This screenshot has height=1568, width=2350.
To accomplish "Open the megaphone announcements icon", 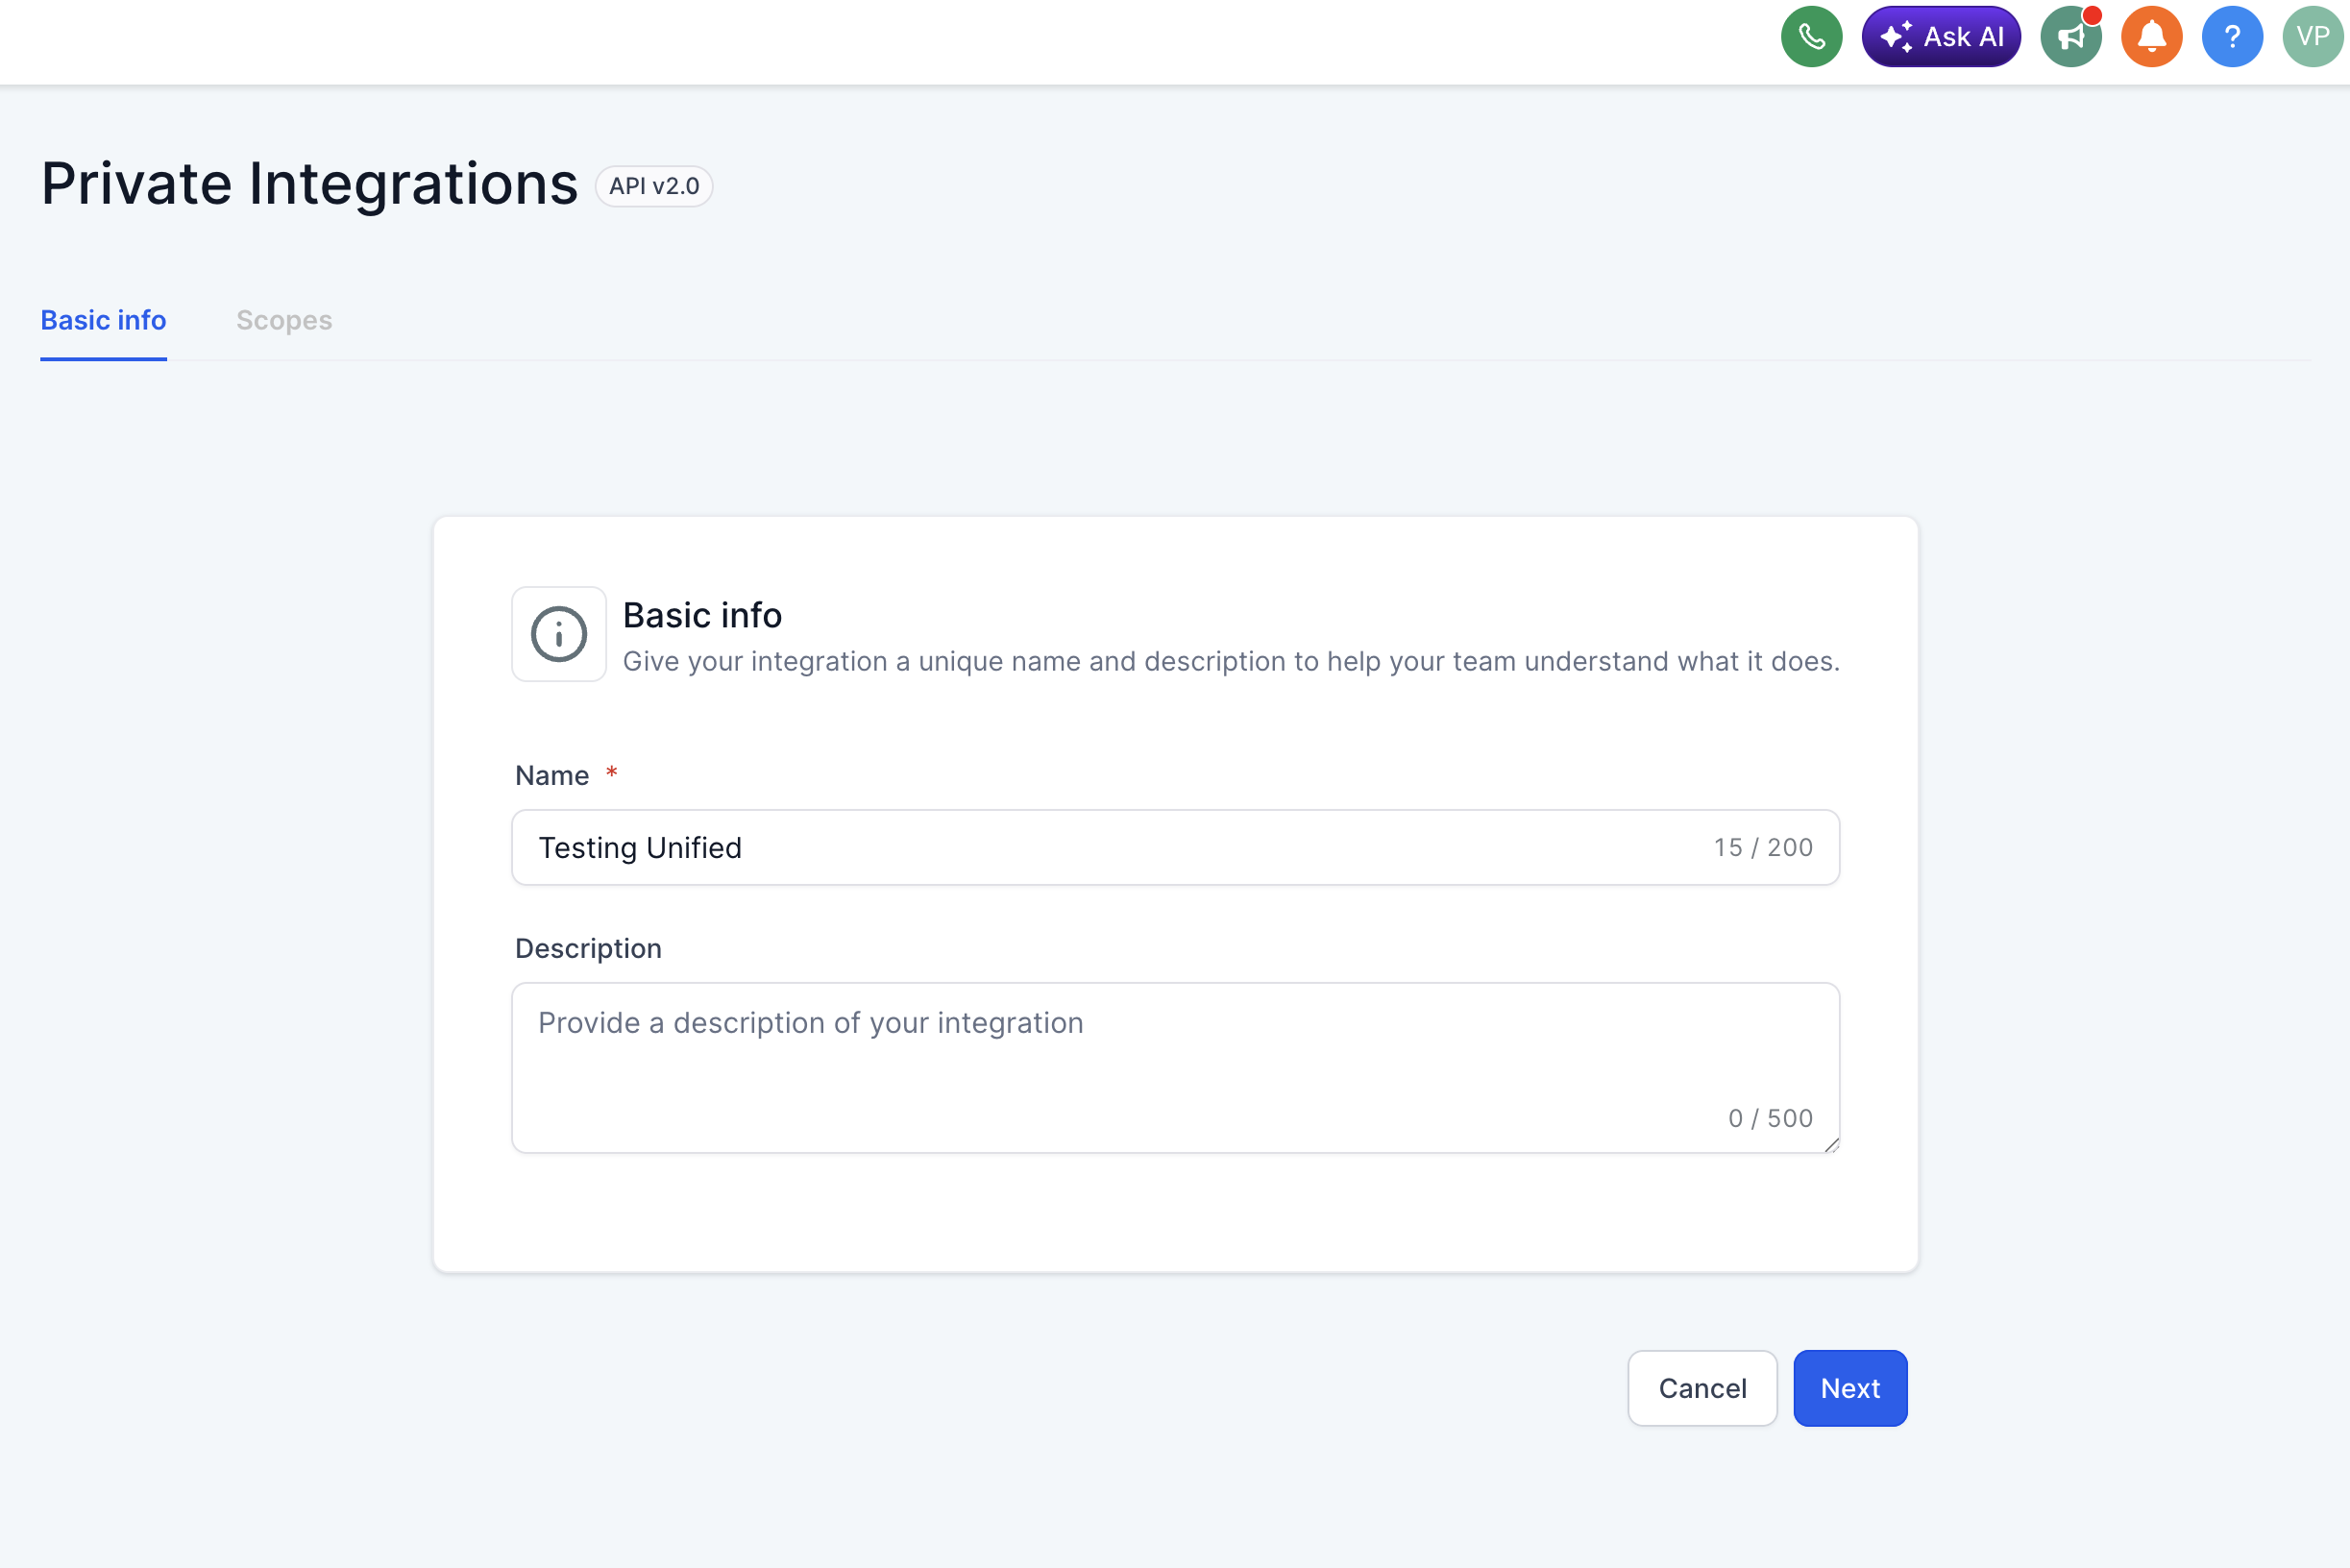I will 2070,37.
